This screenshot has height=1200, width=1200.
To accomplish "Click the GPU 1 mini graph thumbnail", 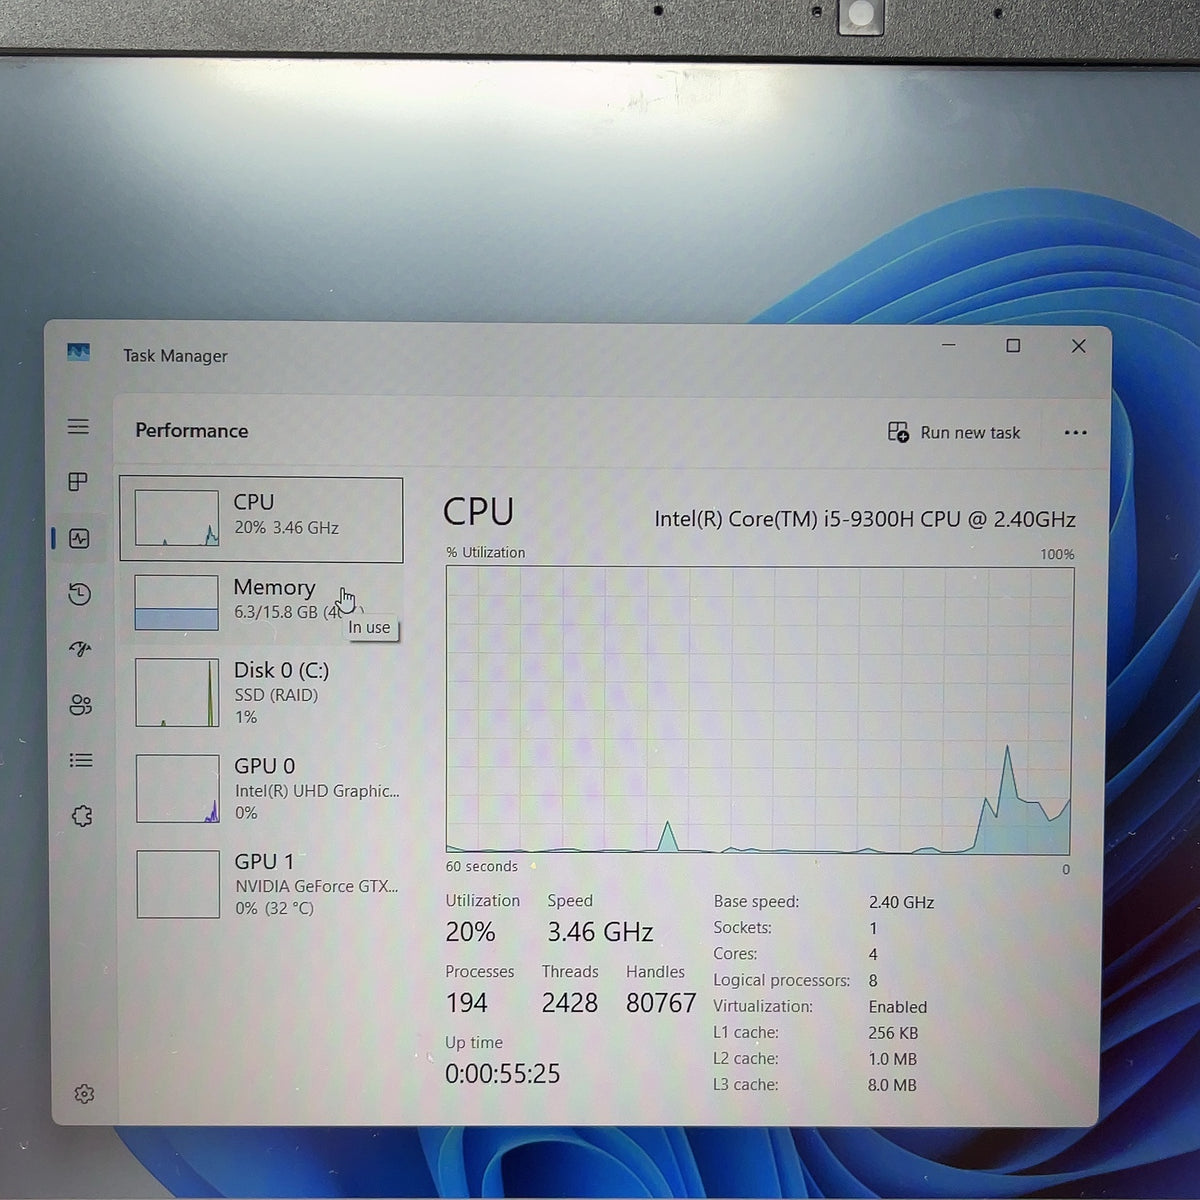I will click(x=178, y=884).
